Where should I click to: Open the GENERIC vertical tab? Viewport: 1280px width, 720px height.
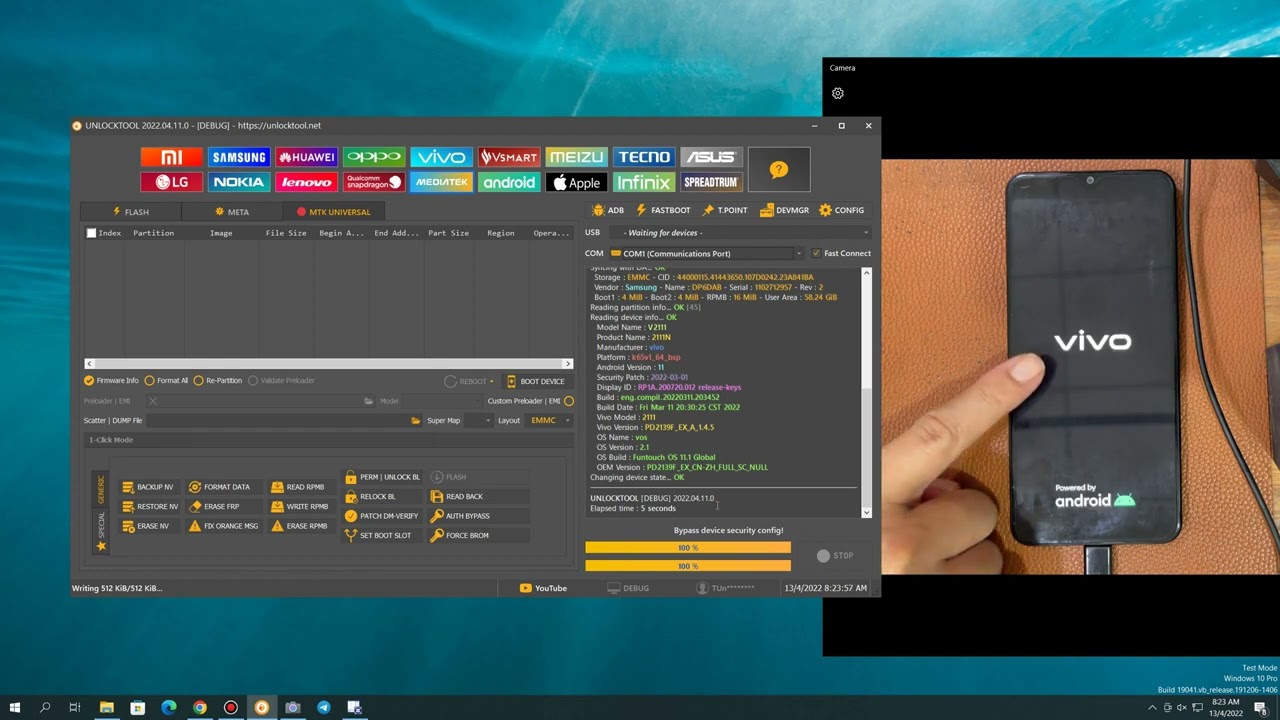(x=101, y=489)
